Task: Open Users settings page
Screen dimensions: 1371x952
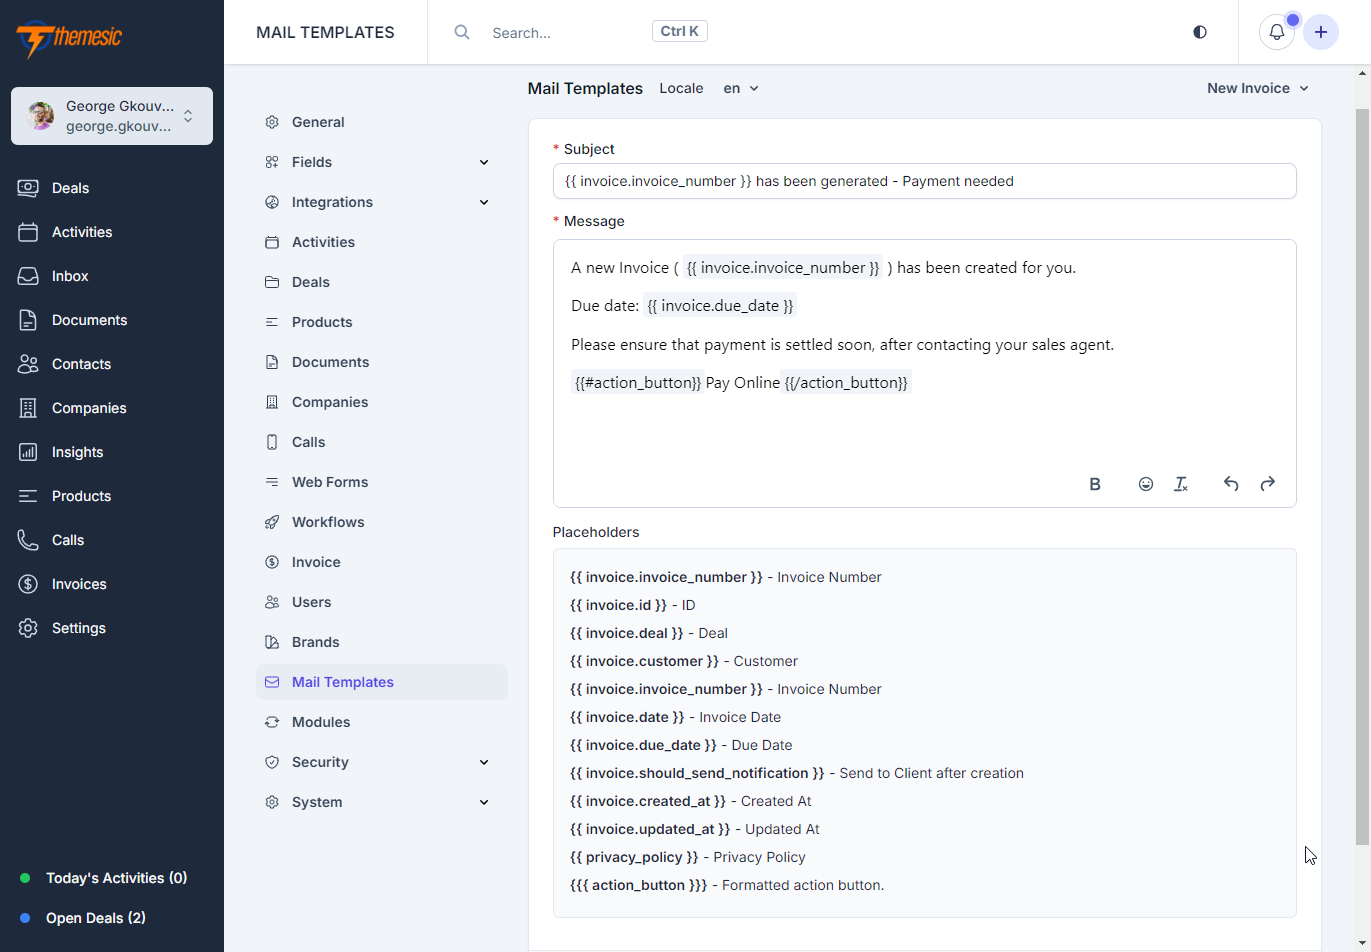Action: (381, 602)
